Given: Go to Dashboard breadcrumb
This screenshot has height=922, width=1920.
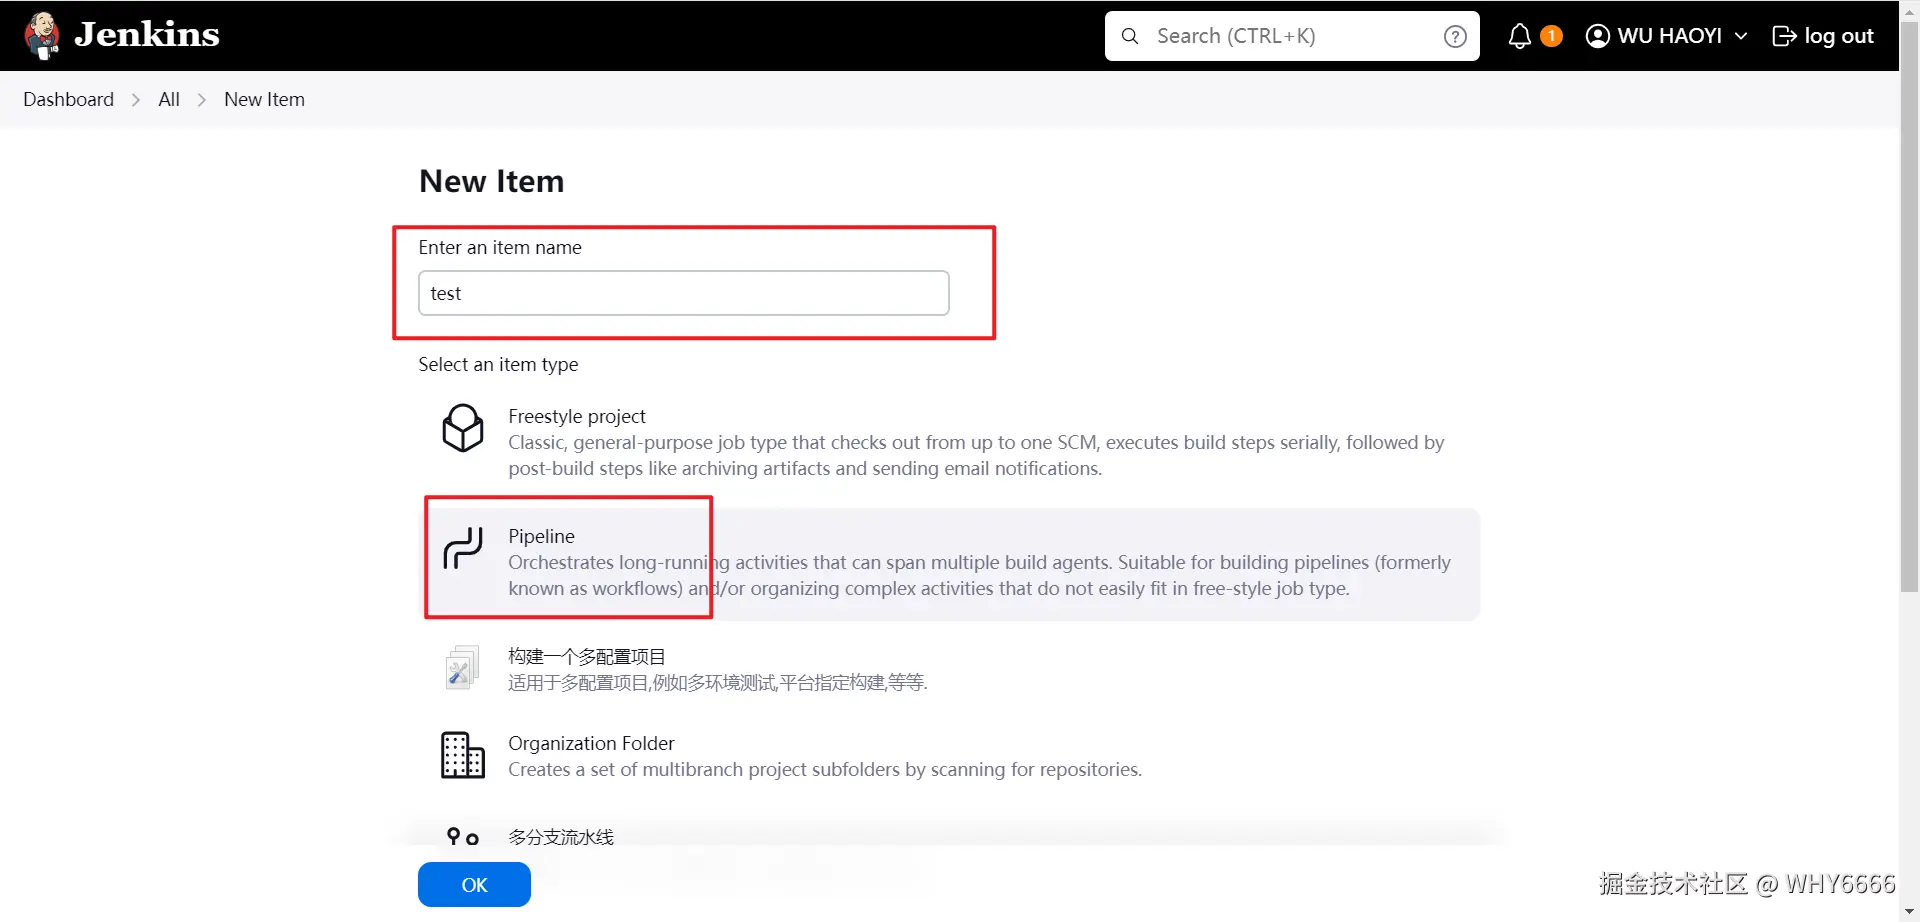Looking at the screenshot, I should pos(69,99).
